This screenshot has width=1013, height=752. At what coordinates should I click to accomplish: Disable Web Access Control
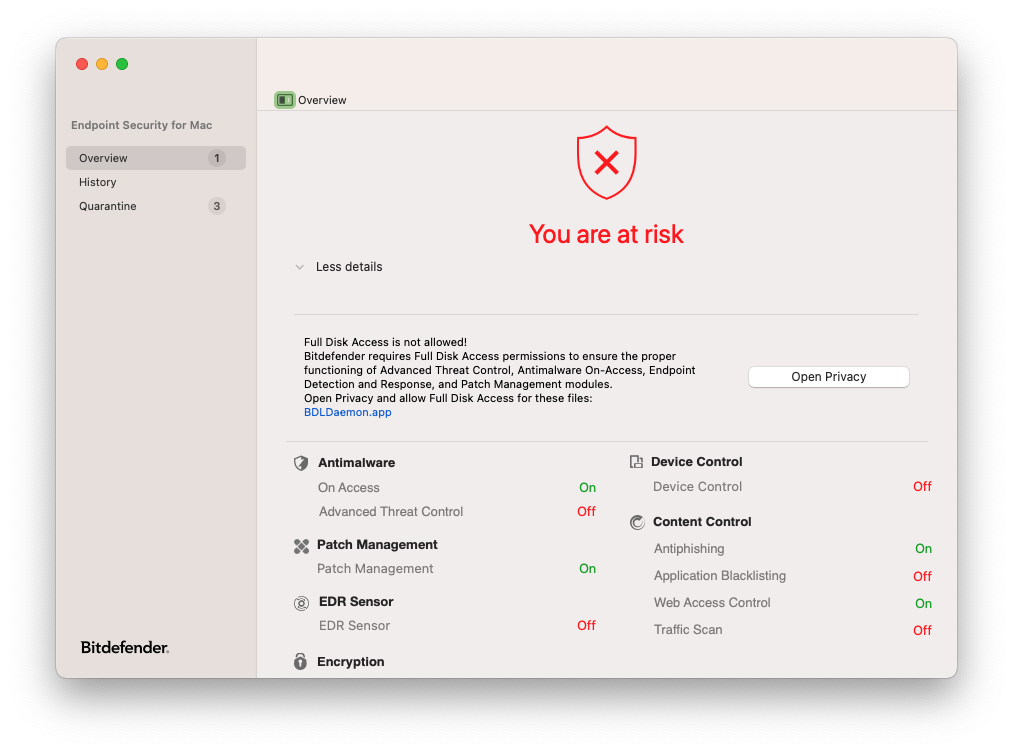click(923, 603)
